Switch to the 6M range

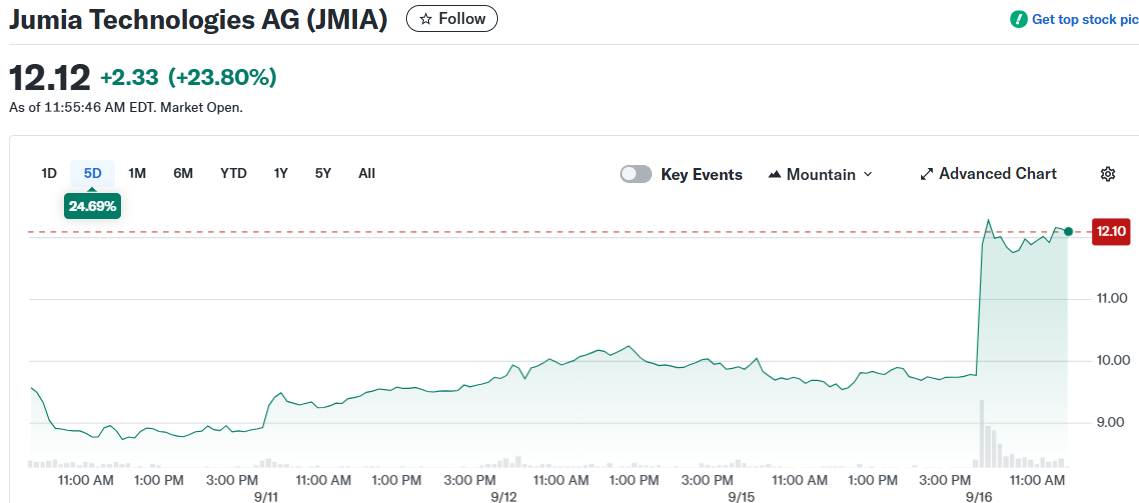coord(183,174)
